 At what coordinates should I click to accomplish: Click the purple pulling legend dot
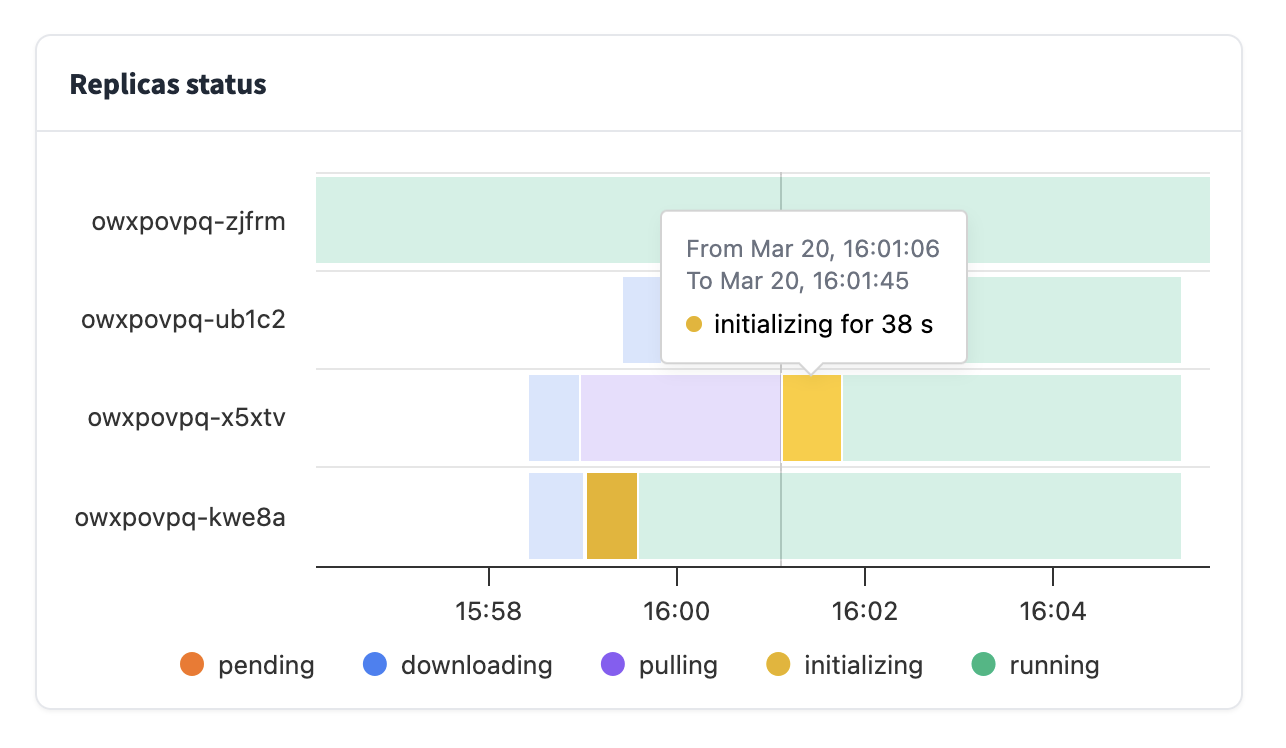click(612, 664)
